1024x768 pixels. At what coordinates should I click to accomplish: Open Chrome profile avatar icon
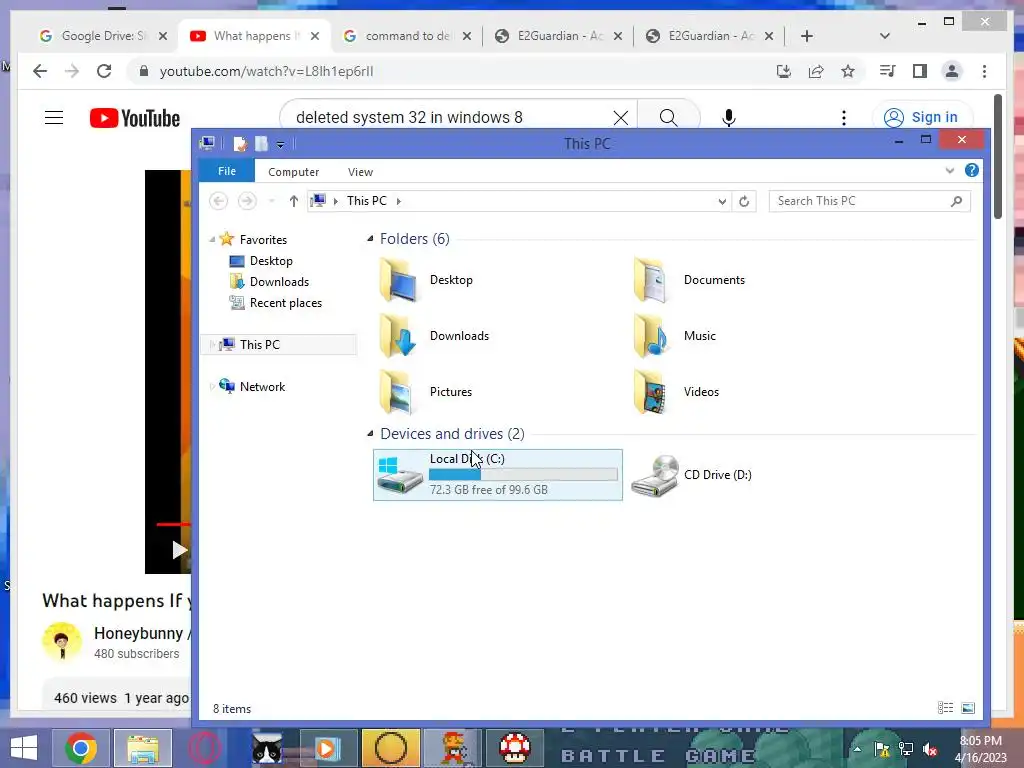point(952,71)
